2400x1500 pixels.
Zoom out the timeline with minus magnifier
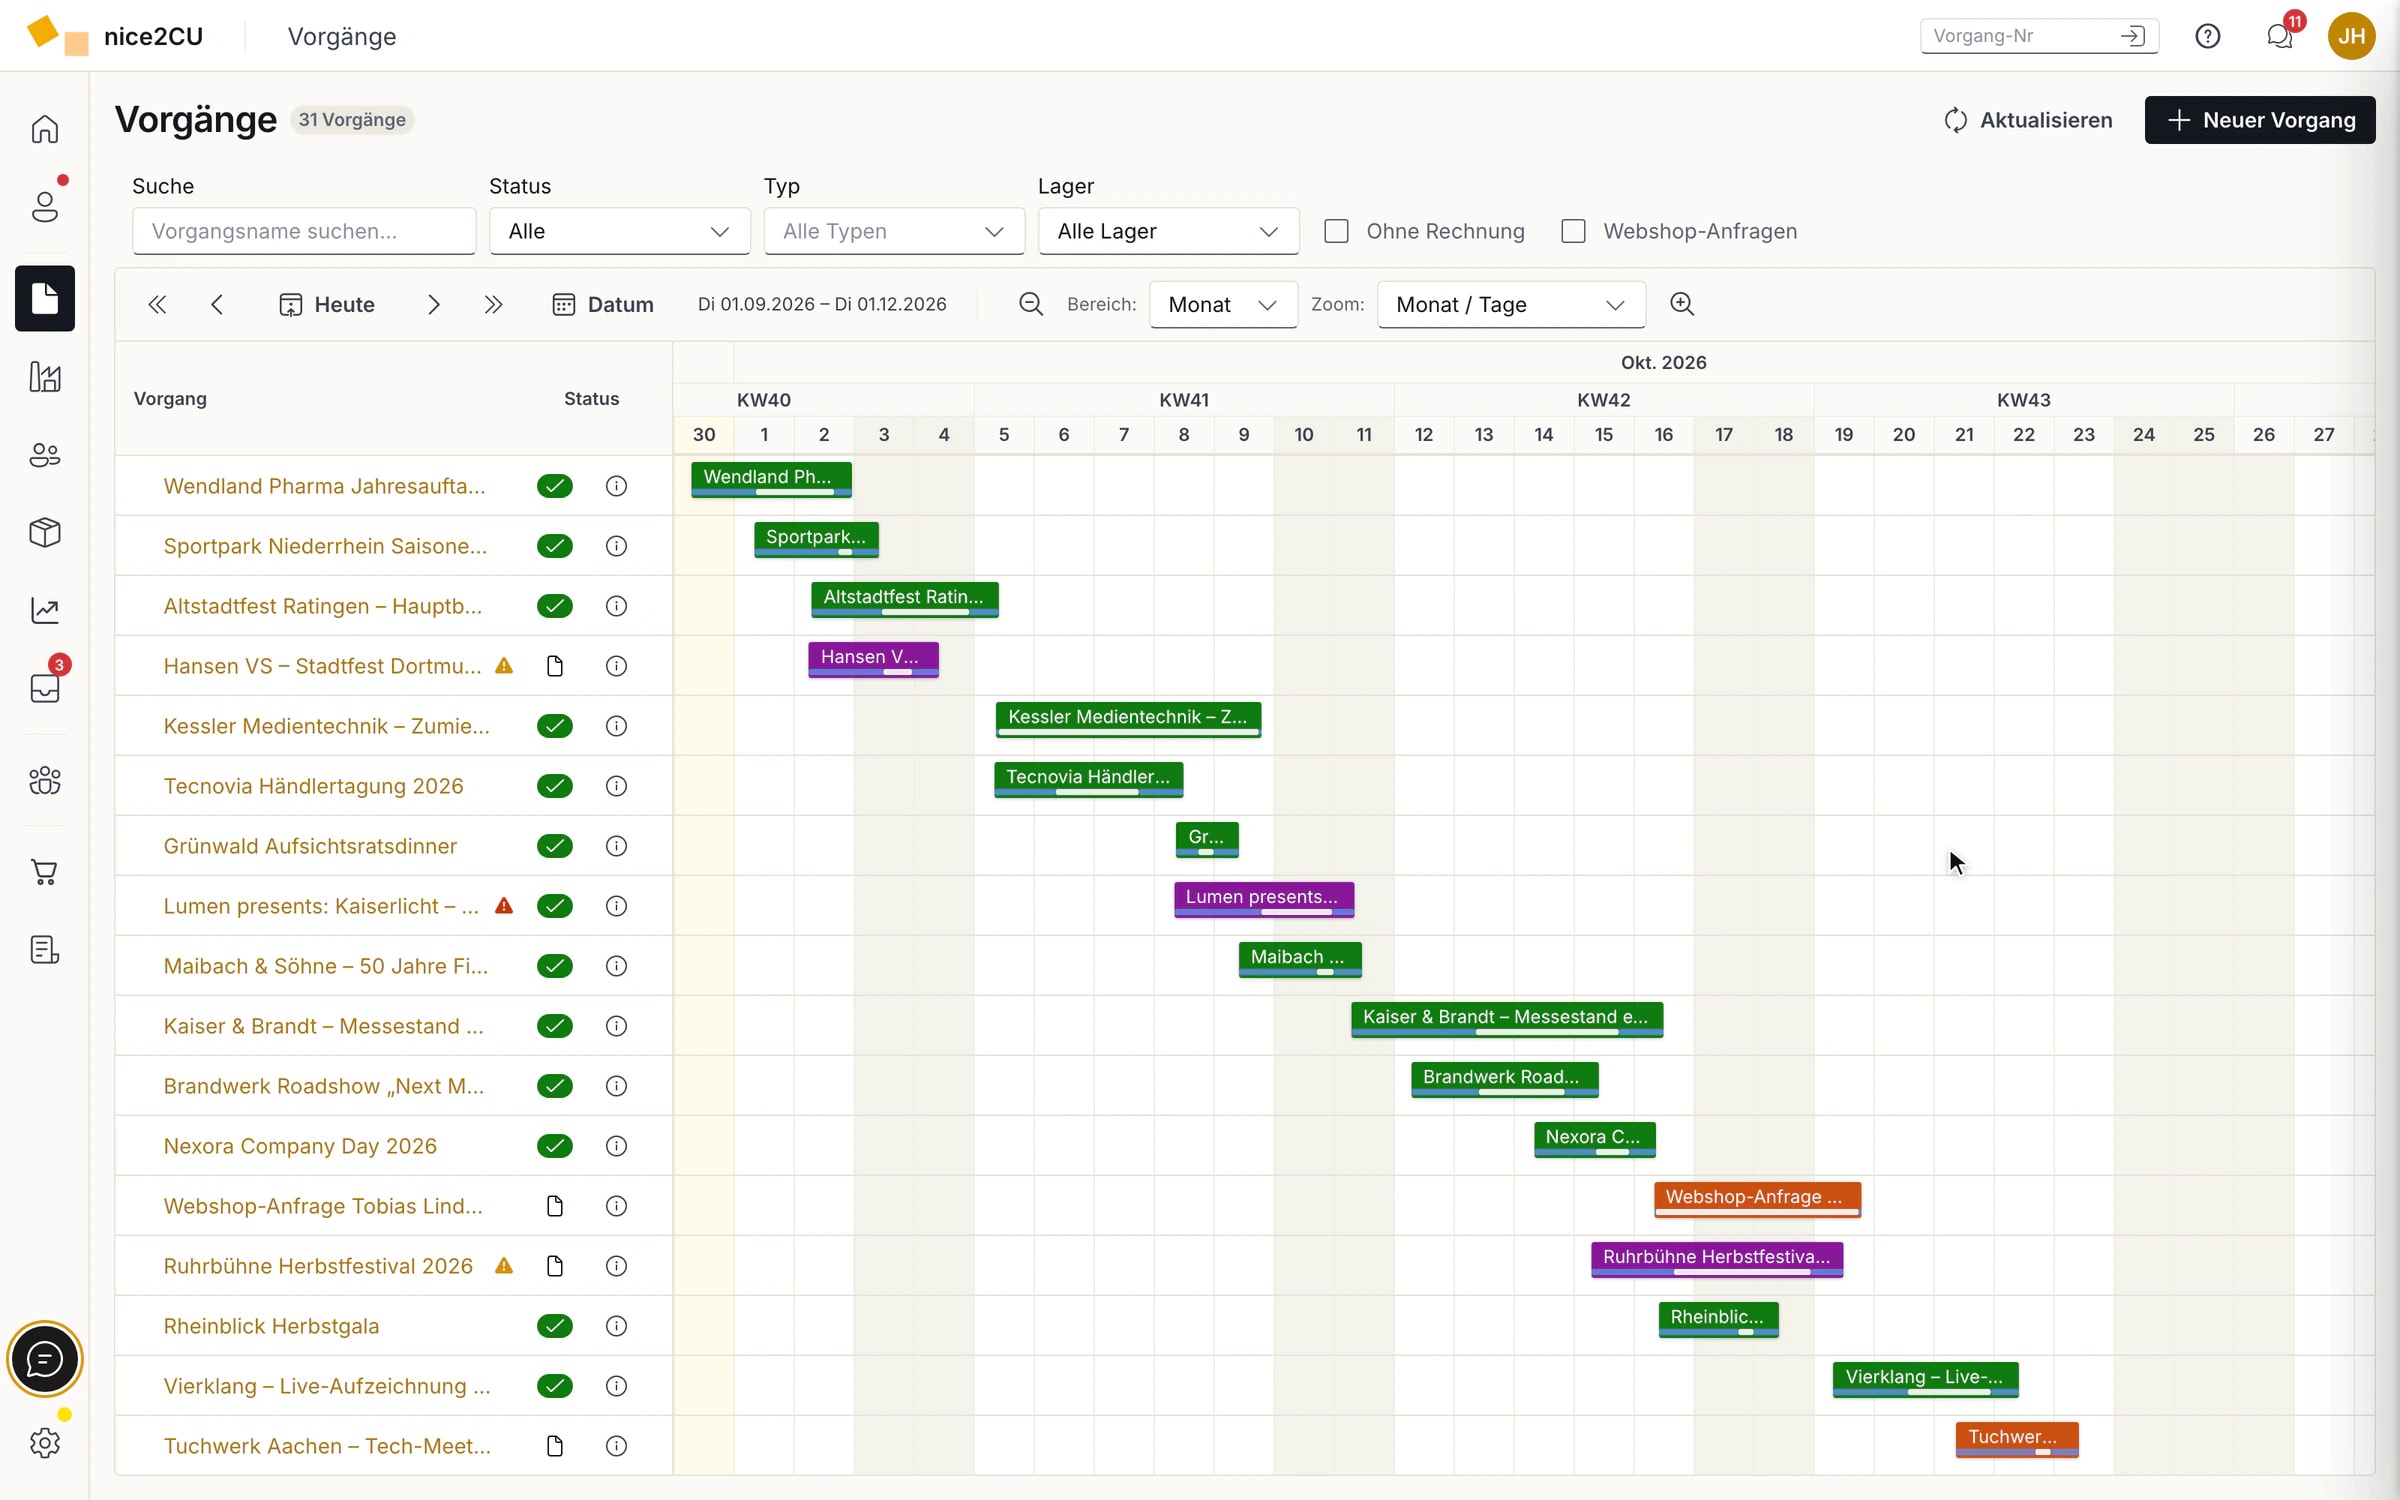[x=1030, y=304]
